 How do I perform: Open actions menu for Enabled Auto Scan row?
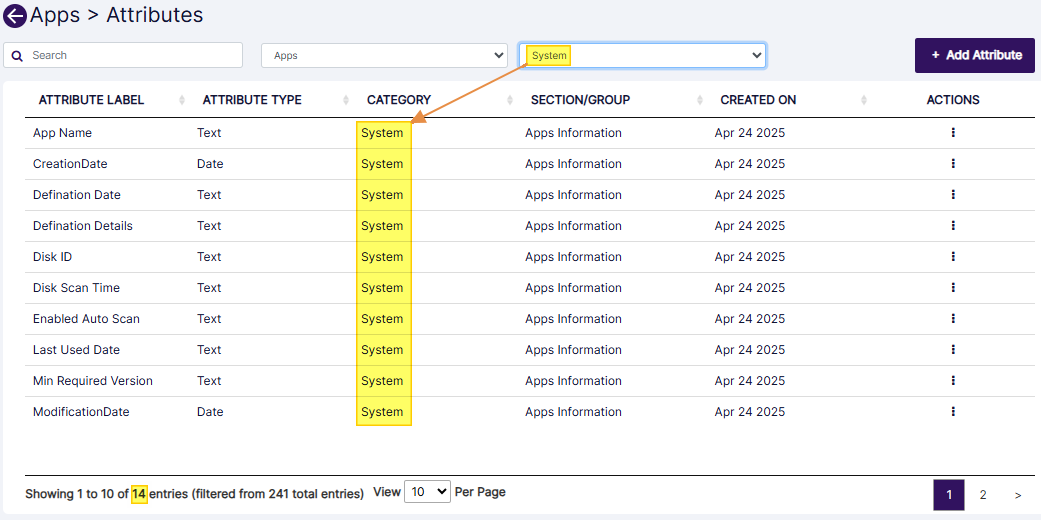pos(953,319)
